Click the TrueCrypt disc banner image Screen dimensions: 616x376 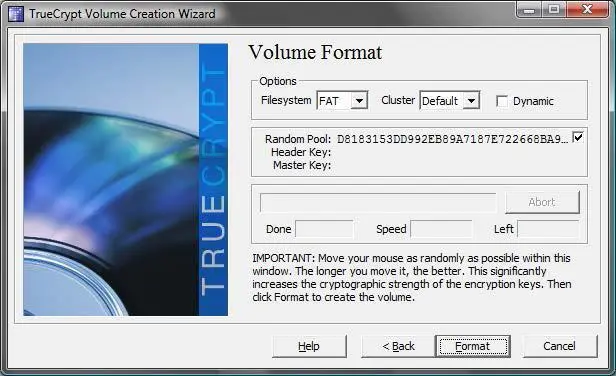(125, 180)
